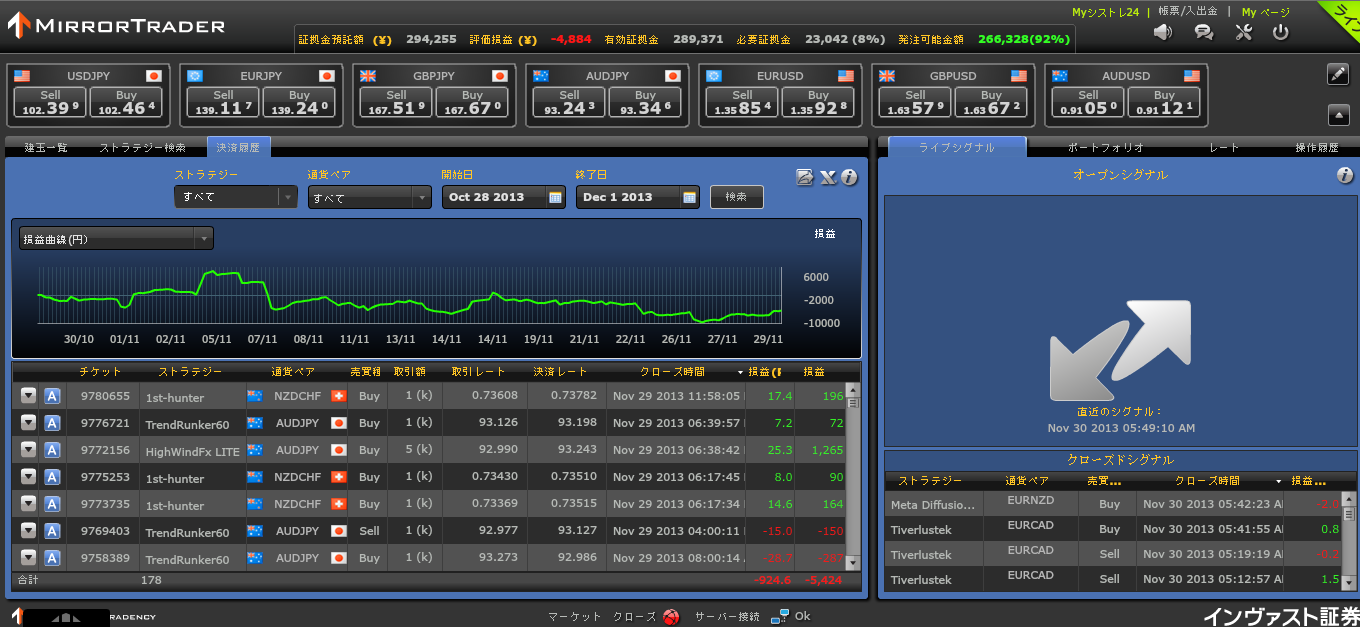This screenshot has height=627, width=1360.
Task: Mute sounds with the speaker icon
Action: click(x=1162, y=32)
